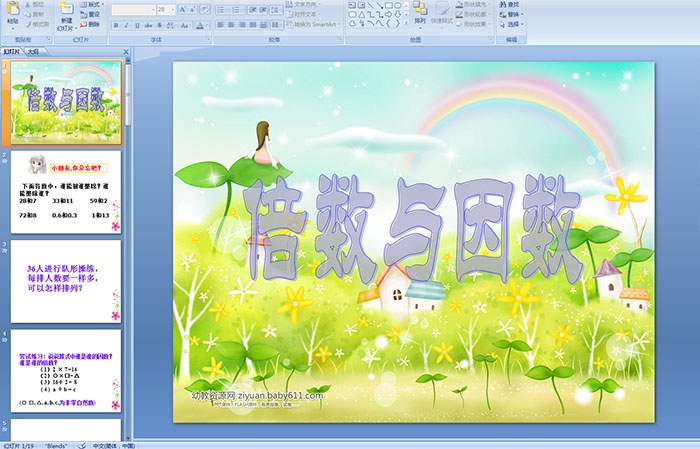Open the Font Color picker
The height and width of the screenshot is (449, 700).
pos(200,25)
